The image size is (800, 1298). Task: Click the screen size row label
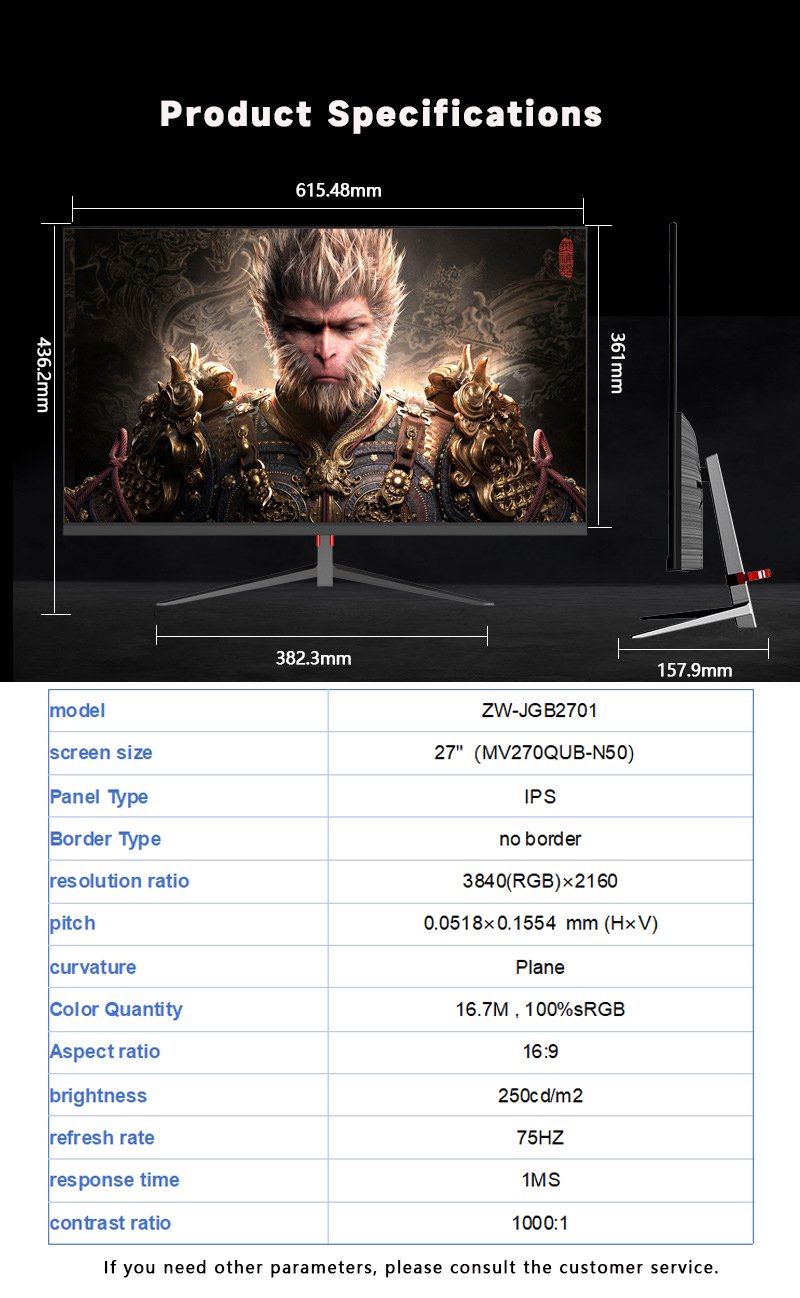pos(101,753)
